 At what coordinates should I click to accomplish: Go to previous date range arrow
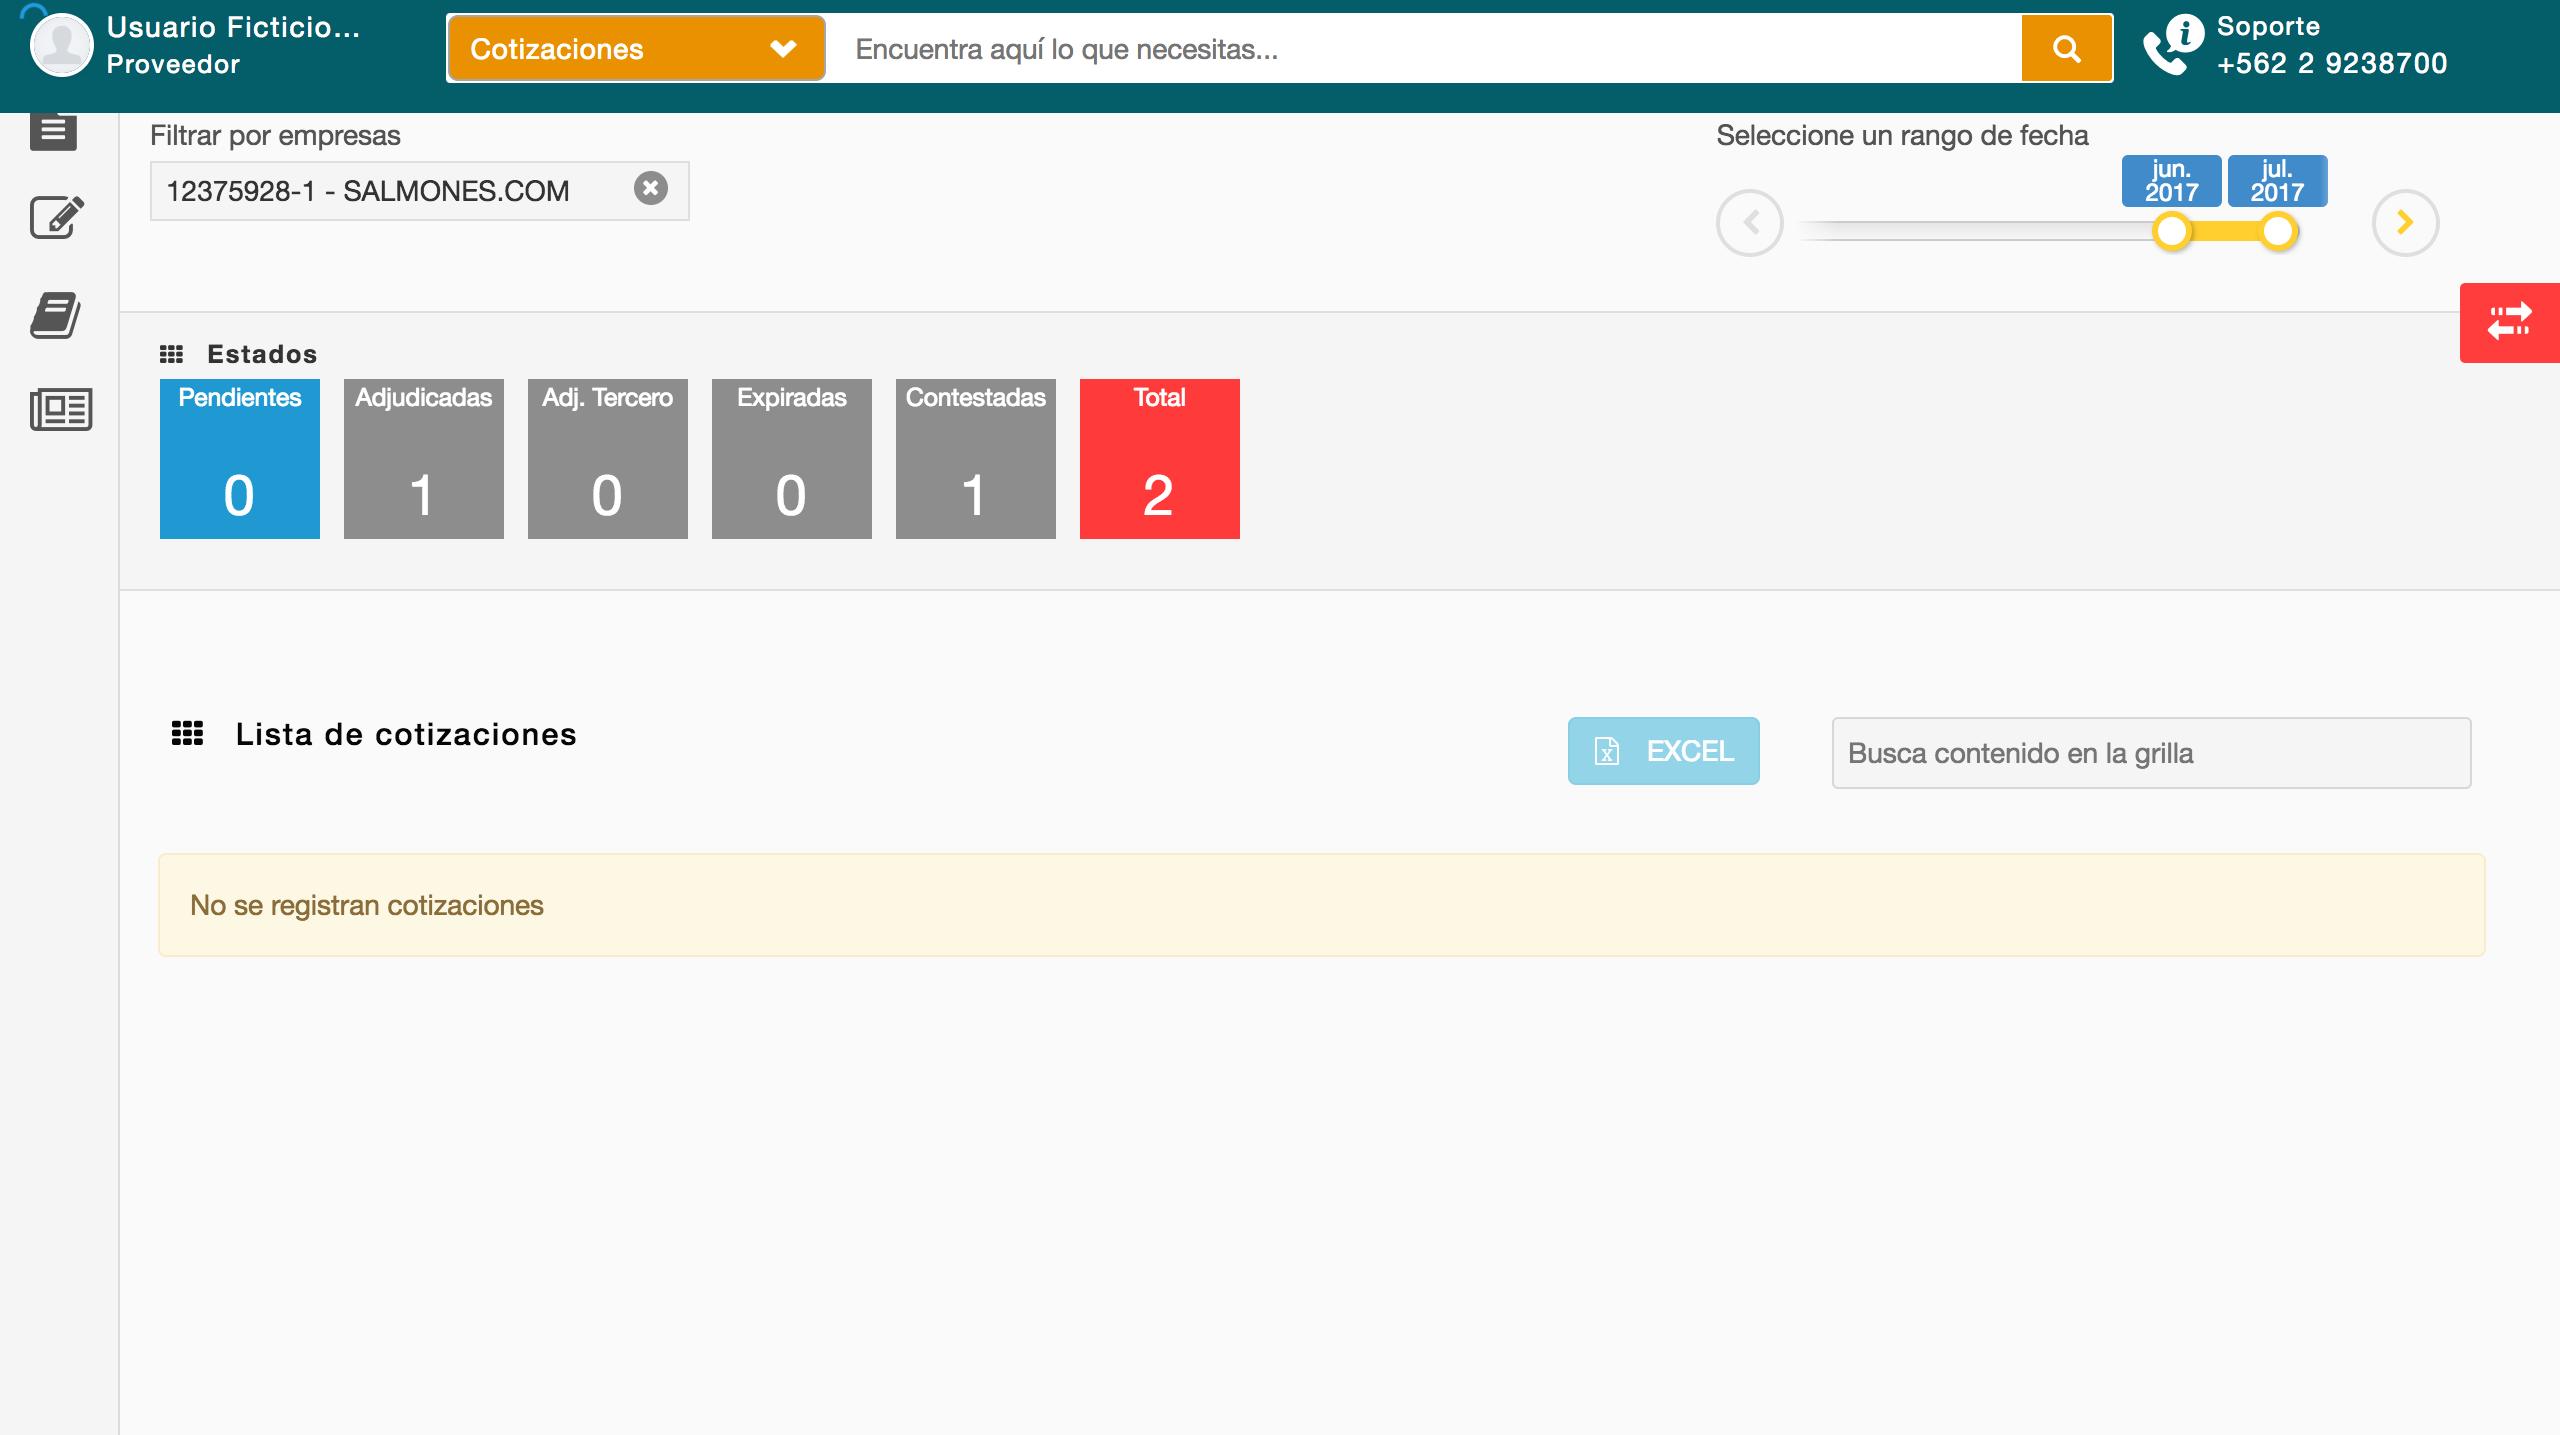tap(1749, 222)
